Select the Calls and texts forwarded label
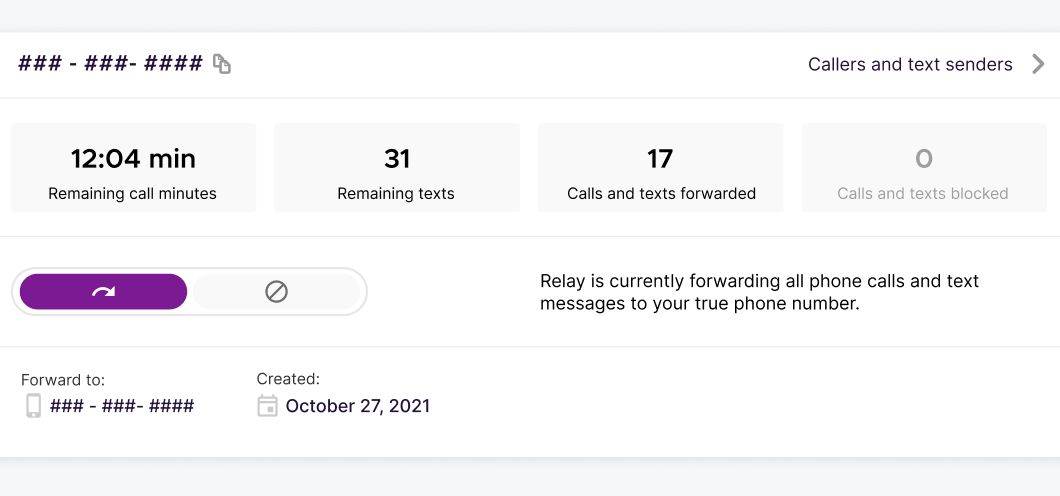The image size is (1060, 496). click(x=661, y=193)
